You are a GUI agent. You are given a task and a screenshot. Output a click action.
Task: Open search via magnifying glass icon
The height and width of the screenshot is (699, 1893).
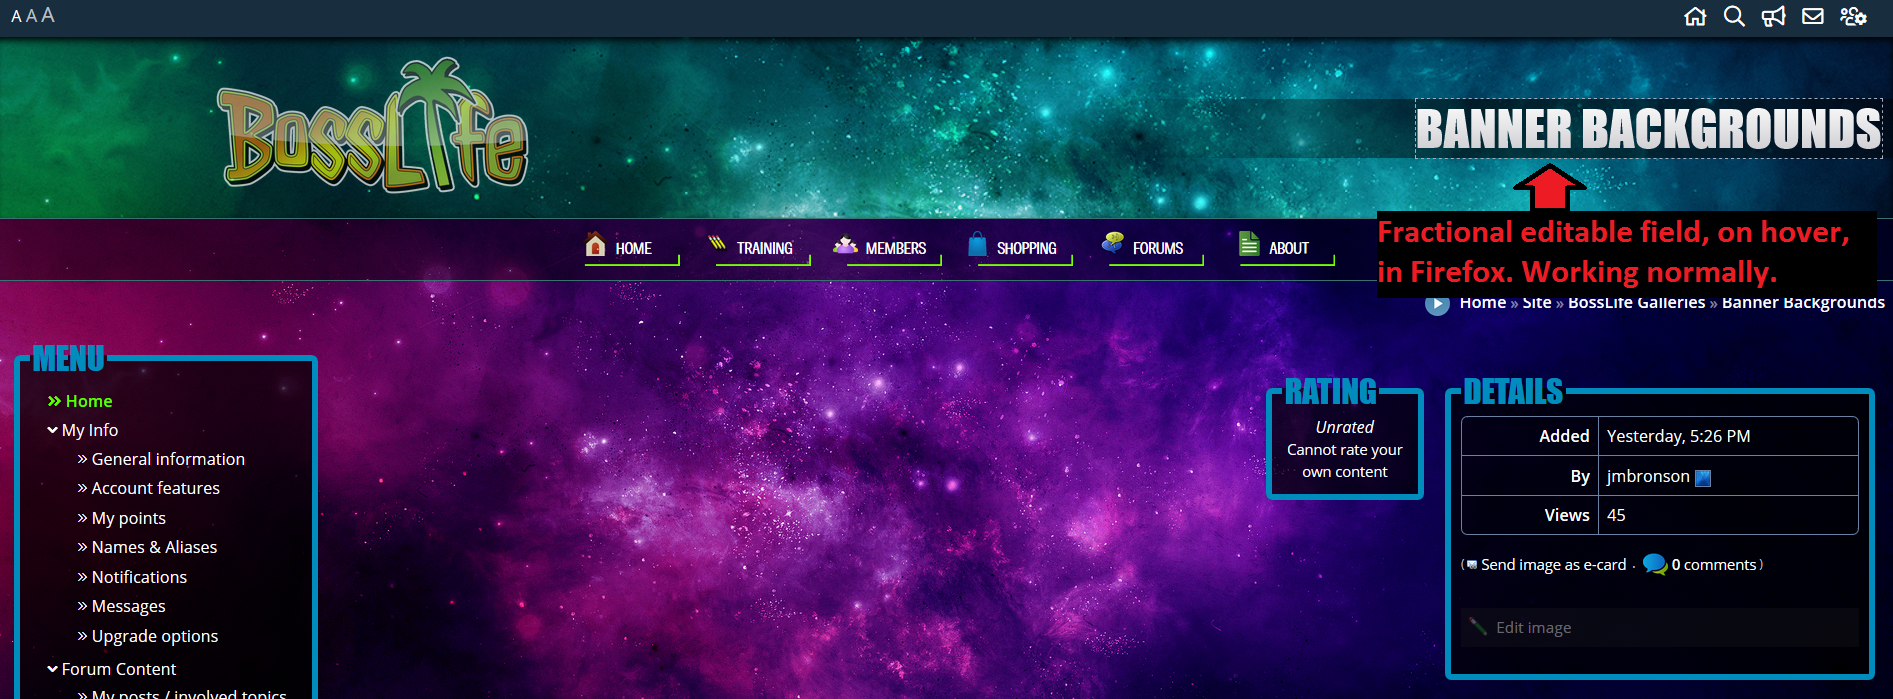click(x=1734, y=16)
